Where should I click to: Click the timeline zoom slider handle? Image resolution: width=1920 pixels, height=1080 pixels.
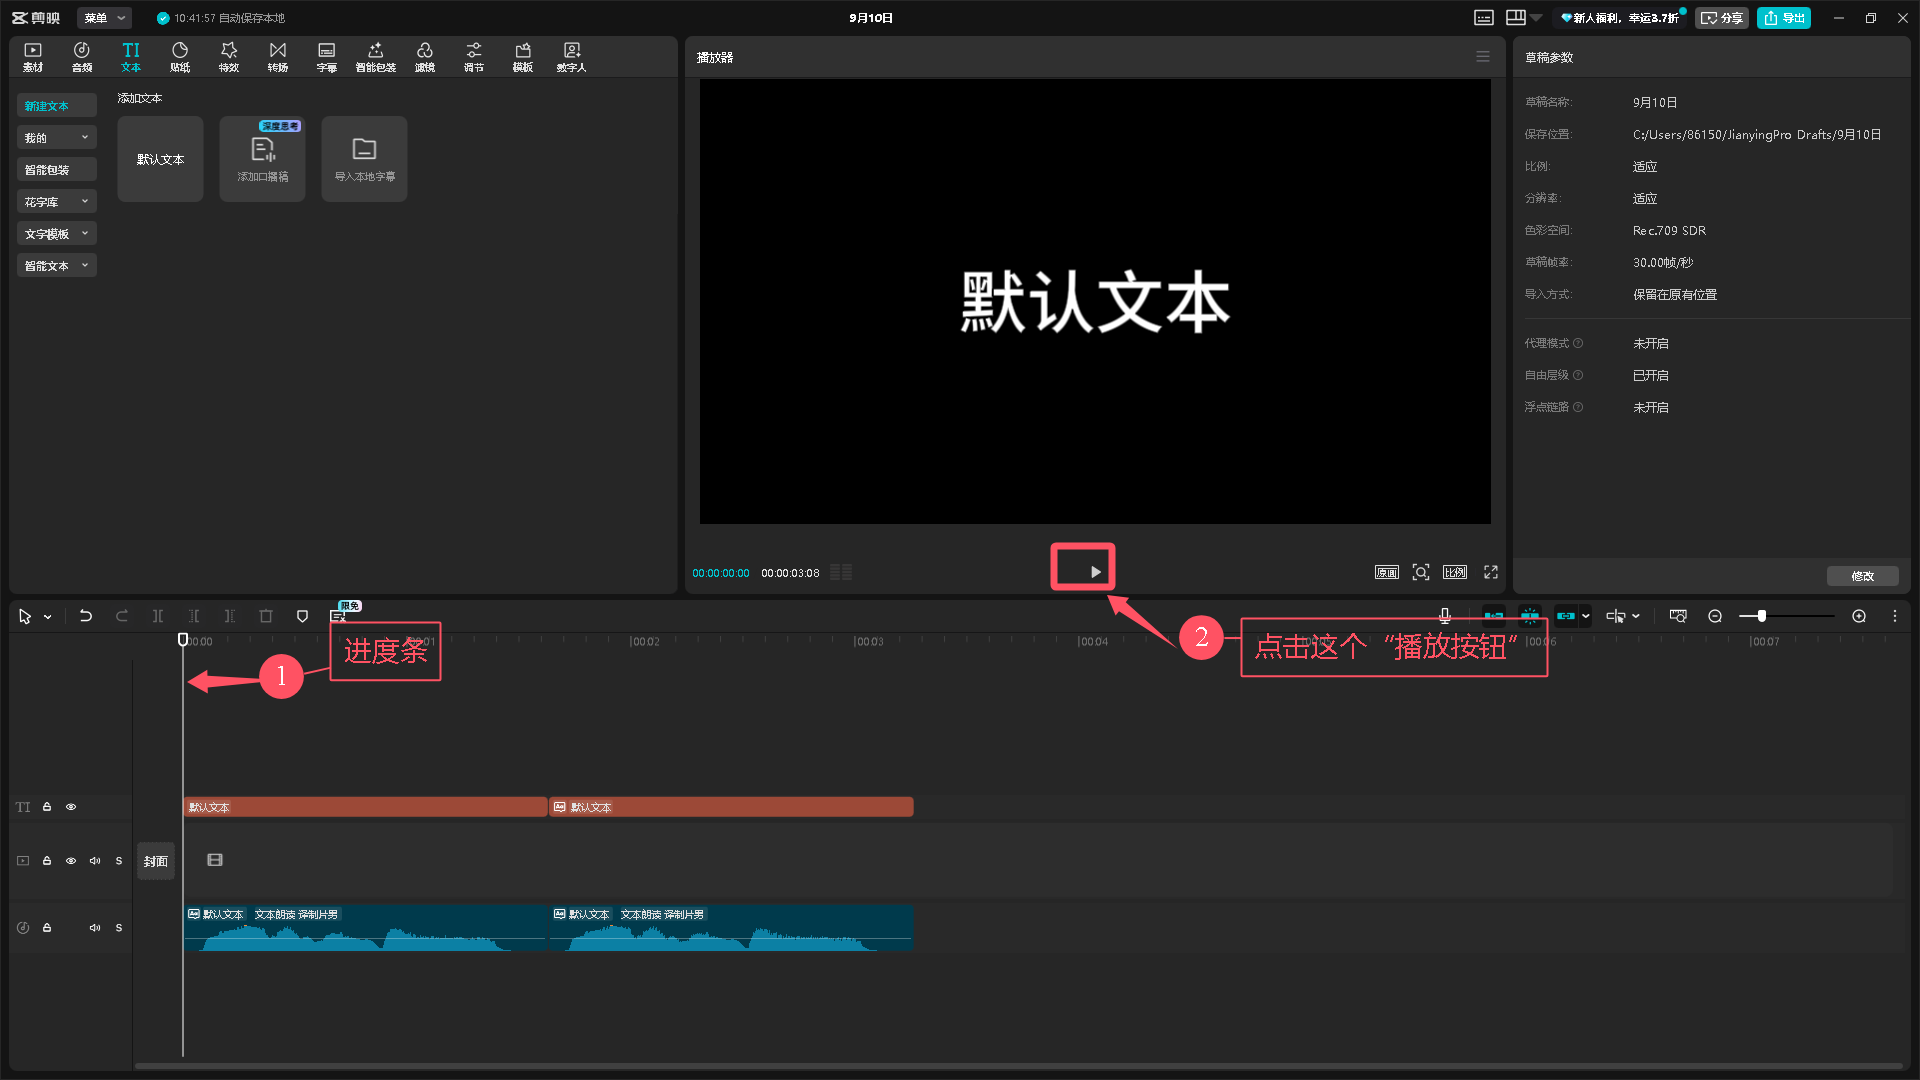point(1762,616)
